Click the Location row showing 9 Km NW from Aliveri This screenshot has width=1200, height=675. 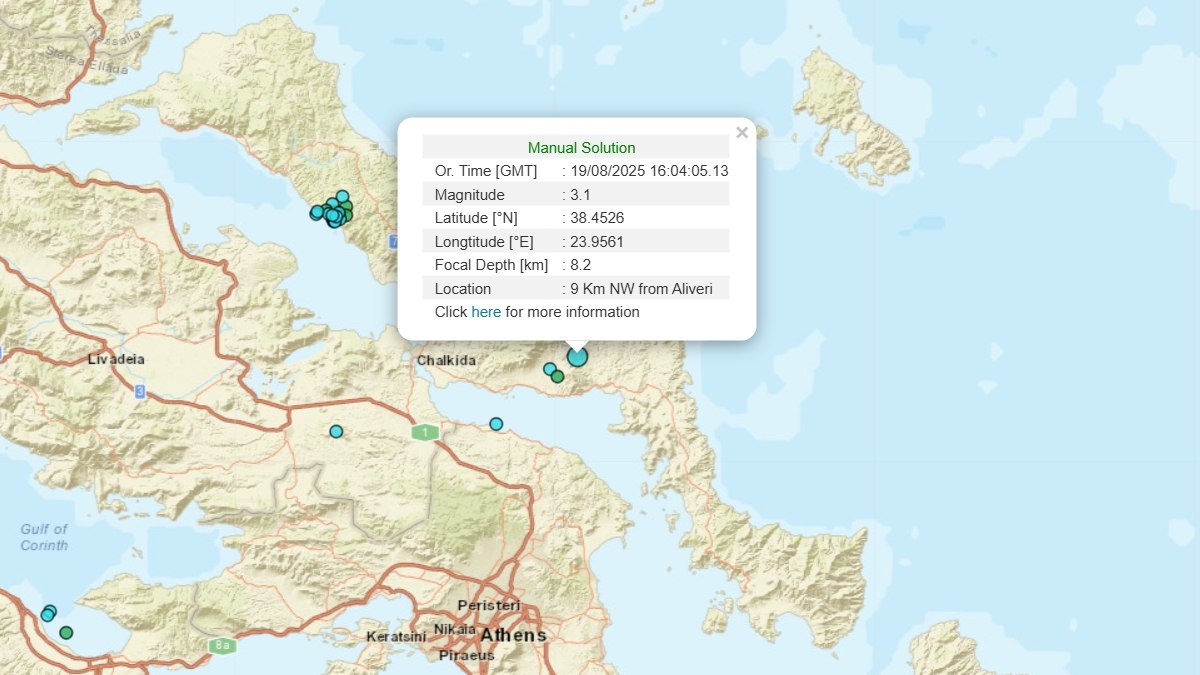[x=575, y=289]
